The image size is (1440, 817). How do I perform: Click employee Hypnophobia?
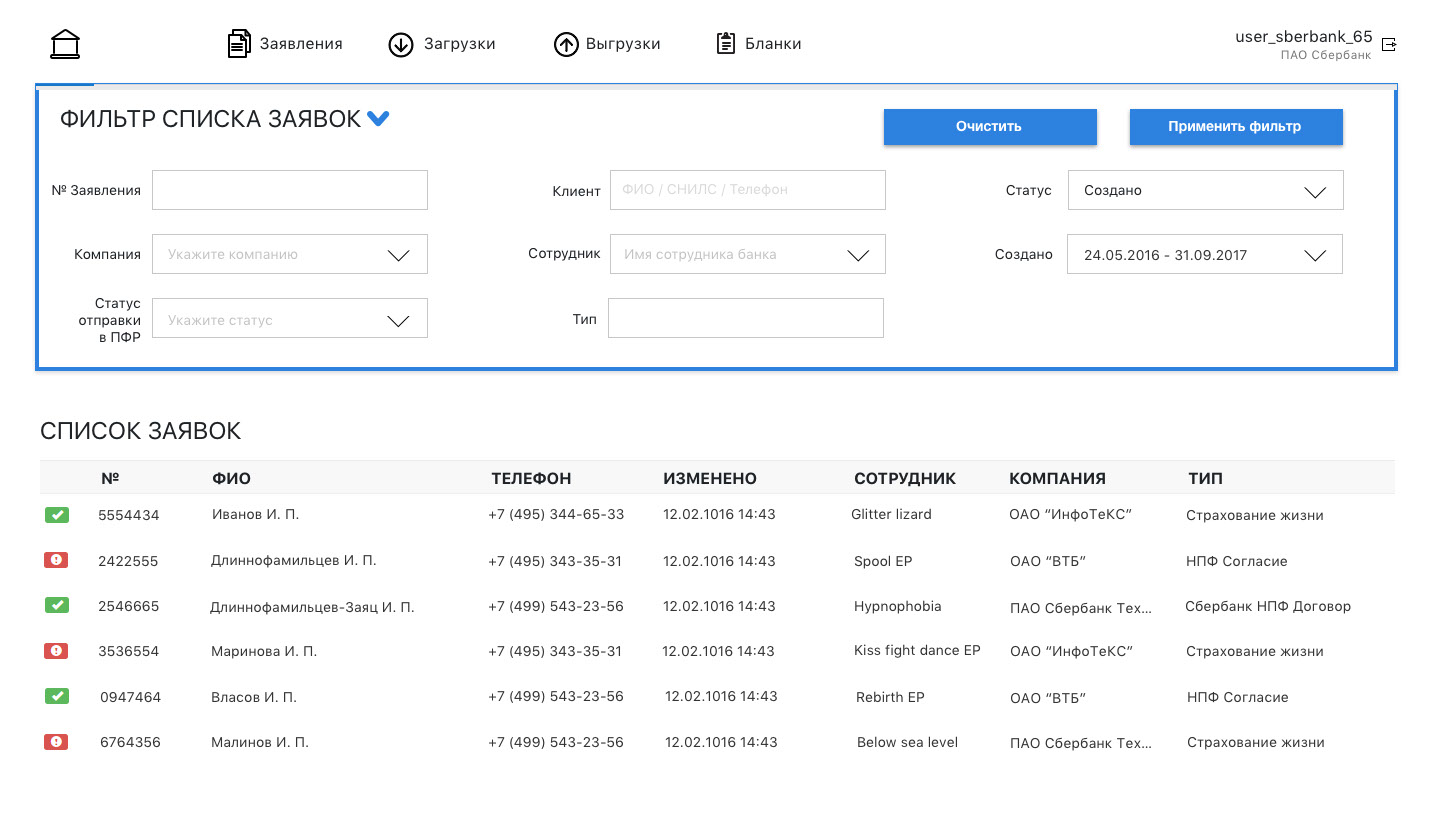[x=898, y=606]
